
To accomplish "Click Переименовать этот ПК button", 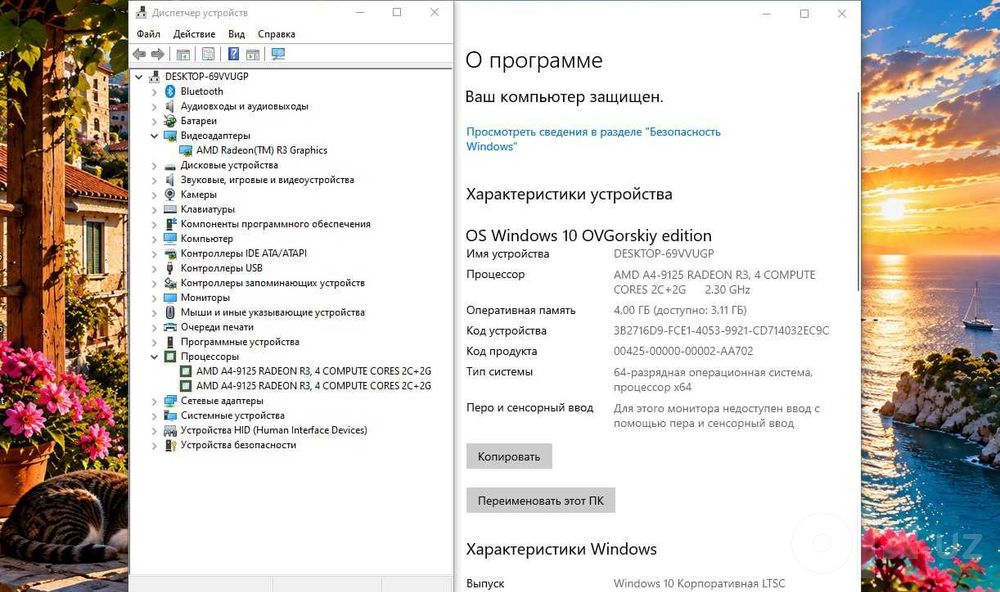I will (541, 500).
